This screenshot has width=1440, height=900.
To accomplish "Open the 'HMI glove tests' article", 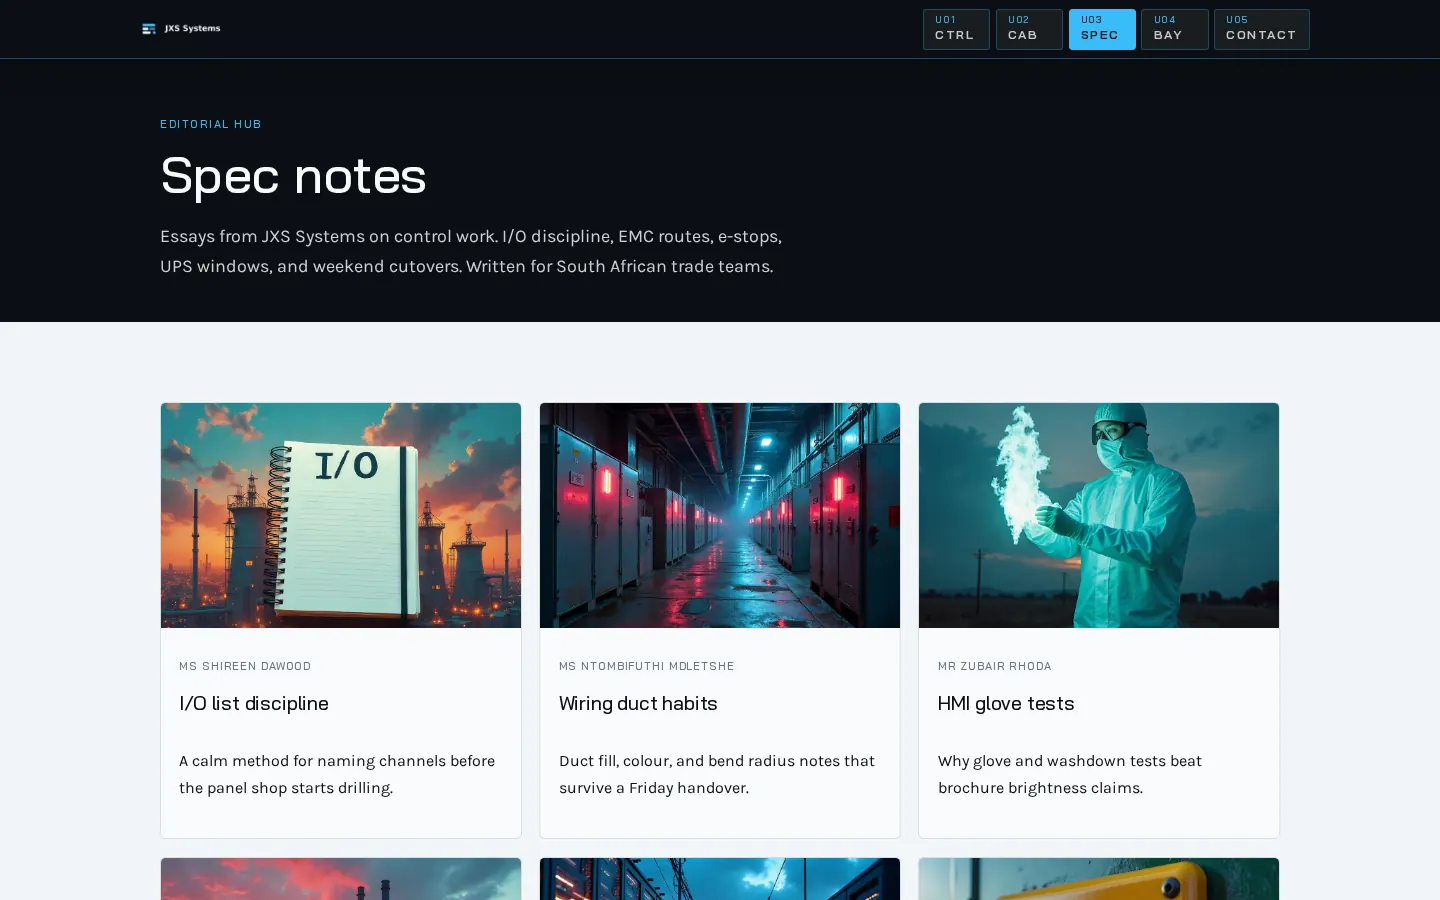I will point(1006,703).
